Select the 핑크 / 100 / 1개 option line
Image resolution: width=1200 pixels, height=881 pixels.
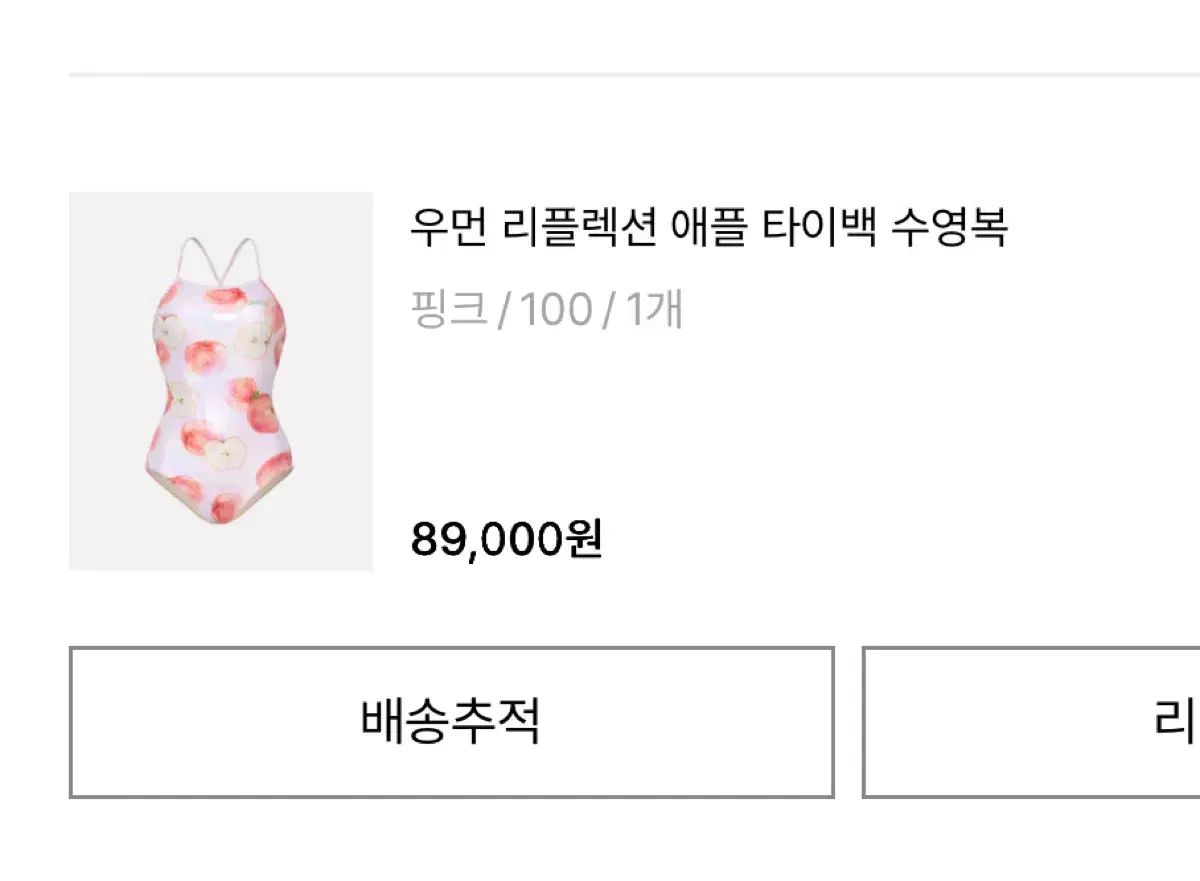[546, 310]
